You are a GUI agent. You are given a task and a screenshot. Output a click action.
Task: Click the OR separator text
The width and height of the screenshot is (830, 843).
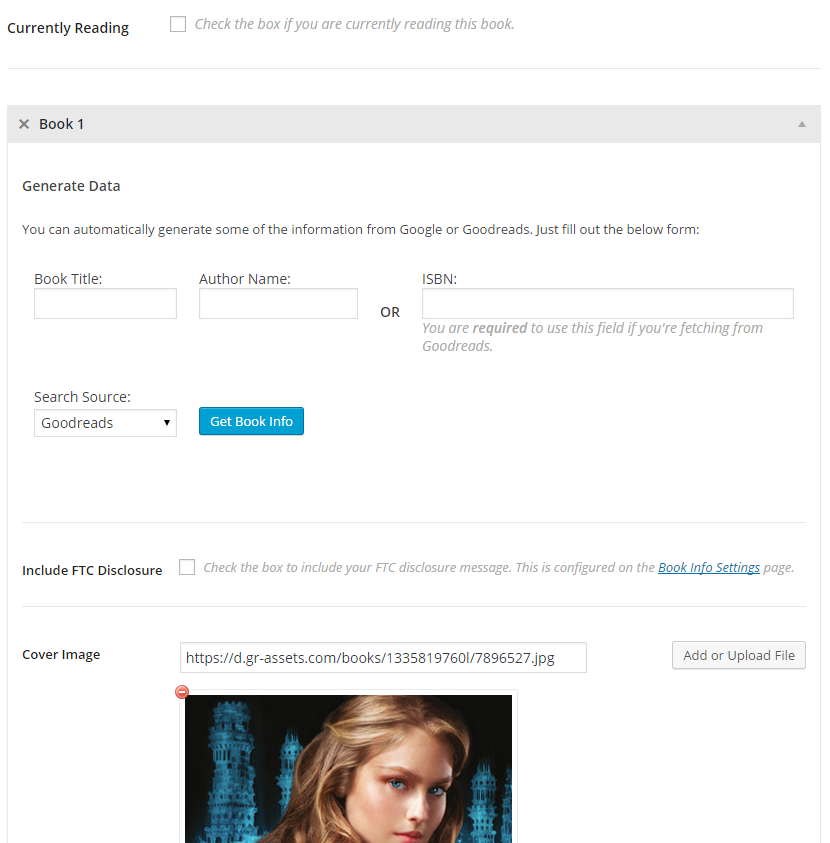(390, 312)
